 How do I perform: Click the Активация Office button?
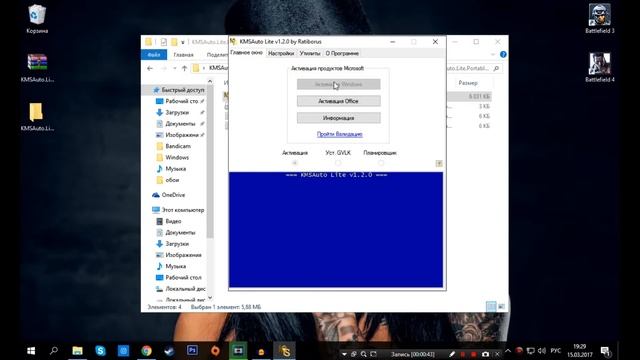pyautogui.click(x=338, y=101)
